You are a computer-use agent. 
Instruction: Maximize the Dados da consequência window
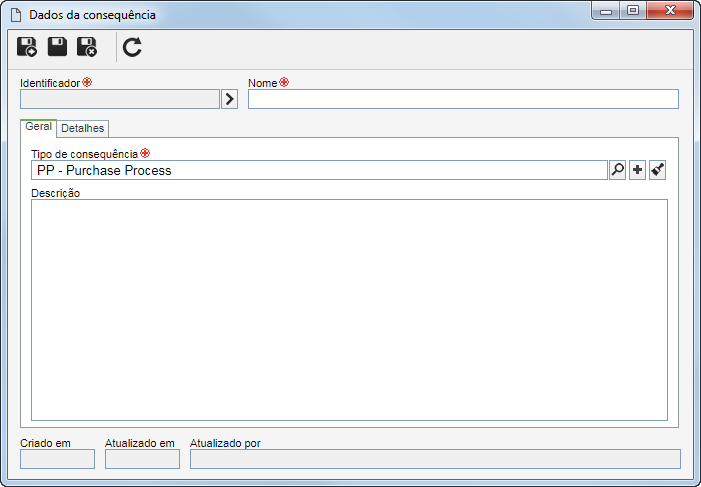pyautogui.click(x=633, y=11)
